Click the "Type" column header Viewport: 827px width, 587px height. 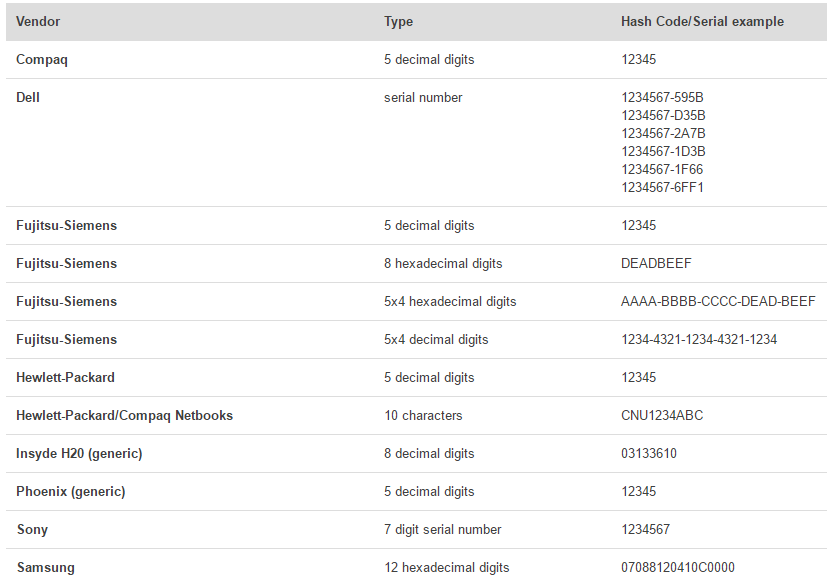[x=398, y=22]
